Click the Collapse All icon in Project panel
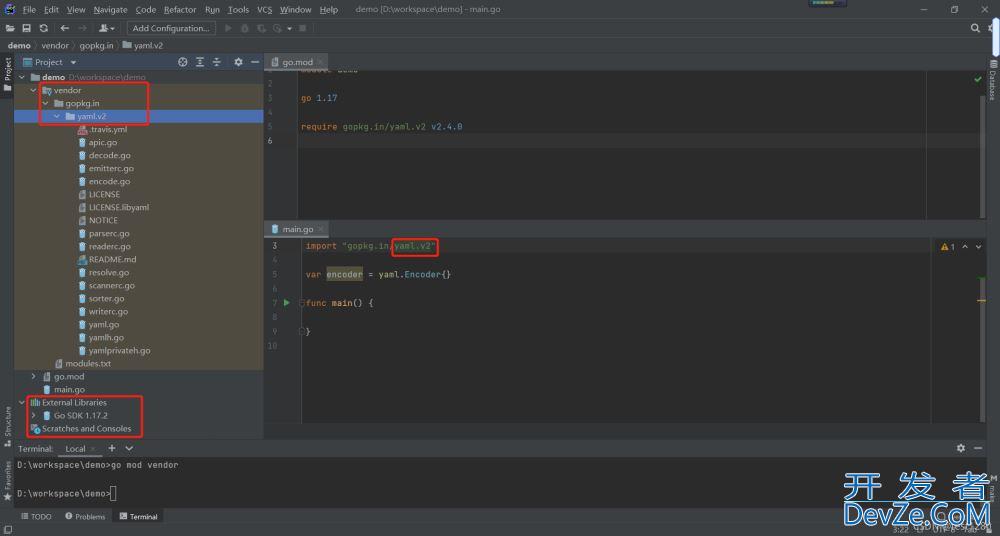This screenshot has height=536, width=1000. [217, 62]
